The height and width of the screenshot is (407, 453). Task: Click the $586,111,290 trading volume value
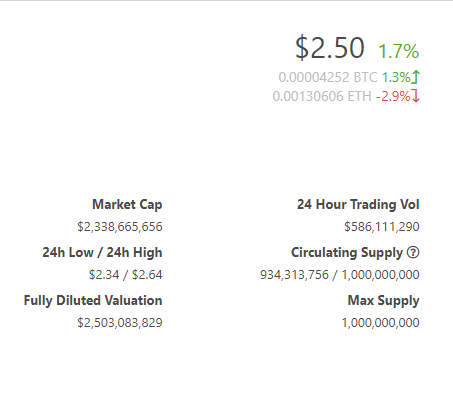[382, 227]
